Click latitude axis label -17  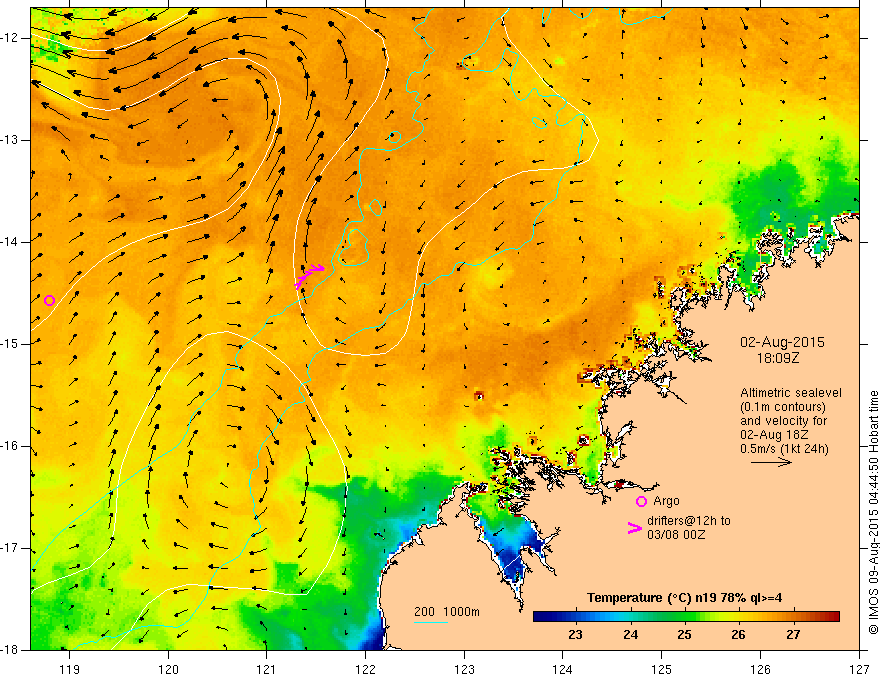click(x=10, y=548)
